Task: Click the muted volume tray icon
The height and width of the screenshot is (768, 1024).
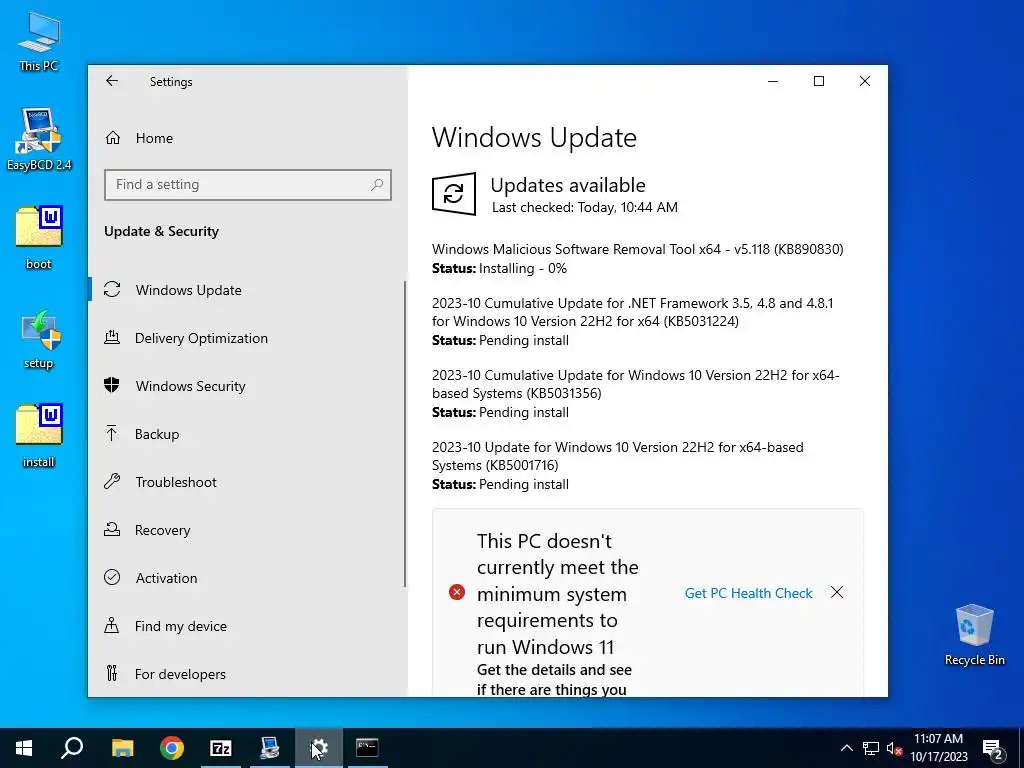Action: coord(894,748)
